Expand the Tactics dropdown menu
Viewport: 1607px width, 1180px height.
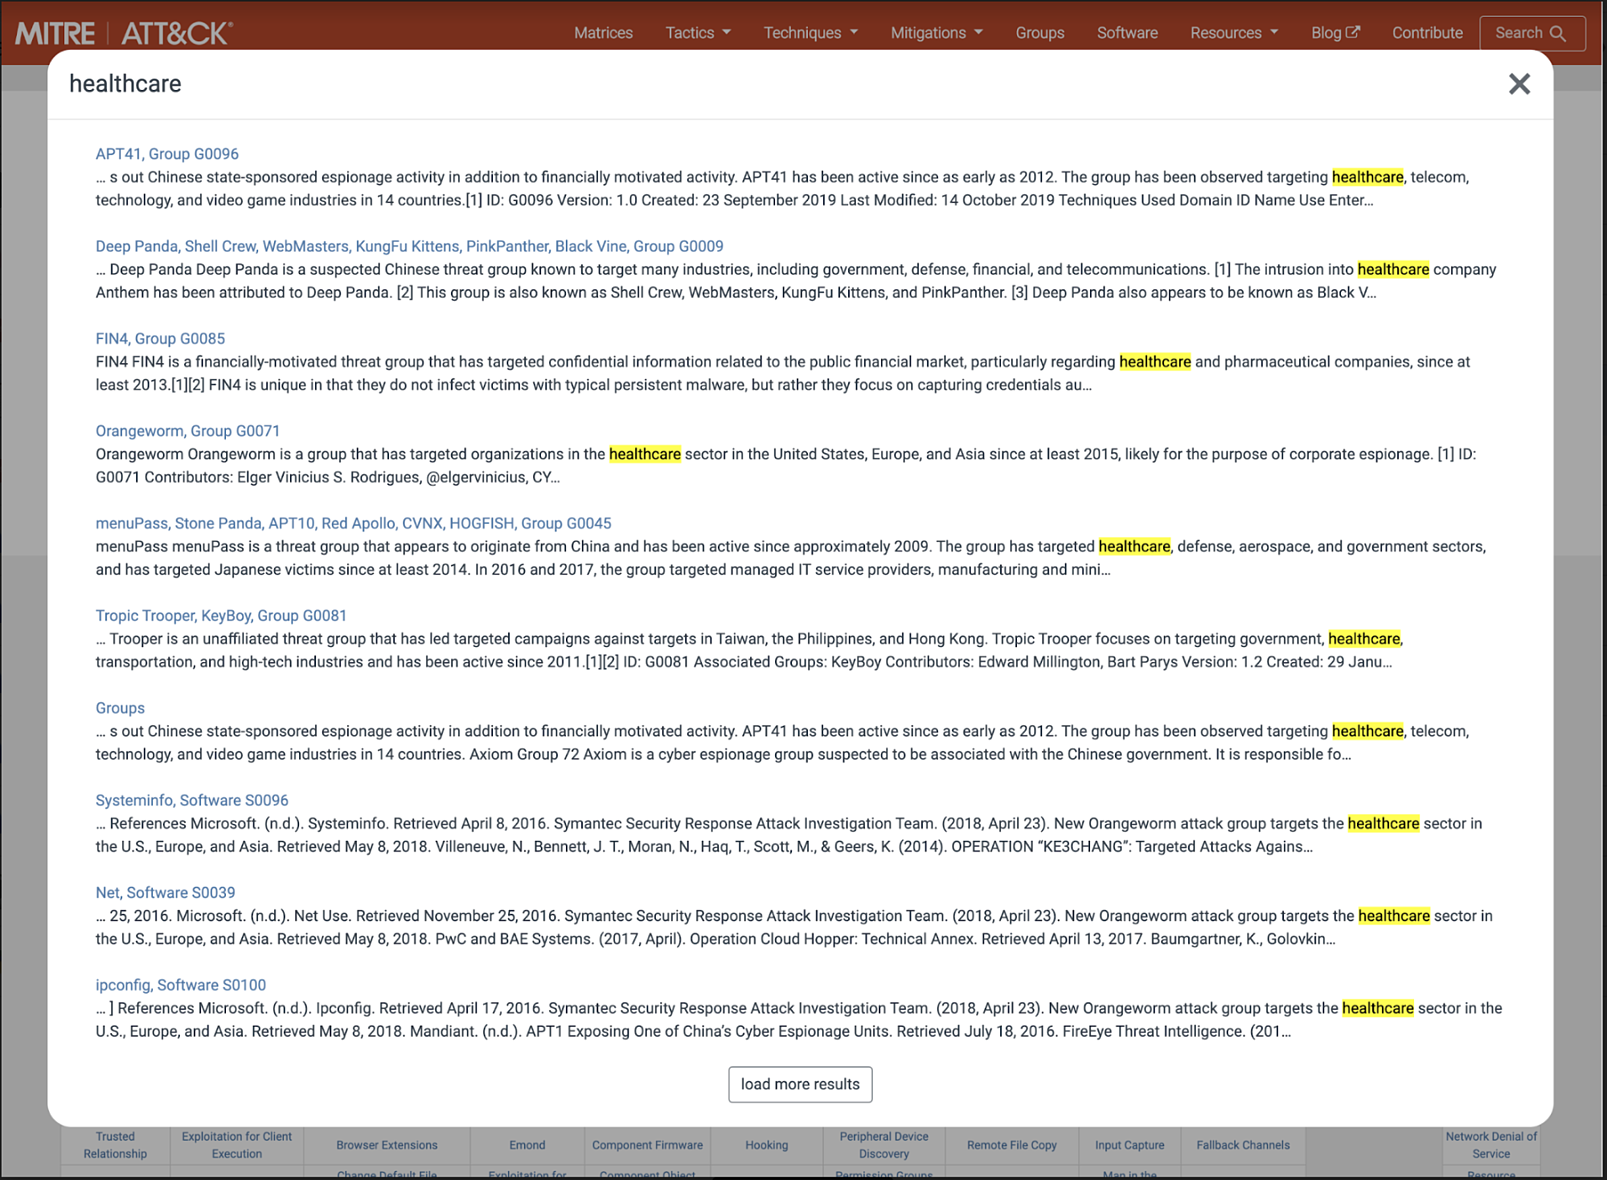698,33
